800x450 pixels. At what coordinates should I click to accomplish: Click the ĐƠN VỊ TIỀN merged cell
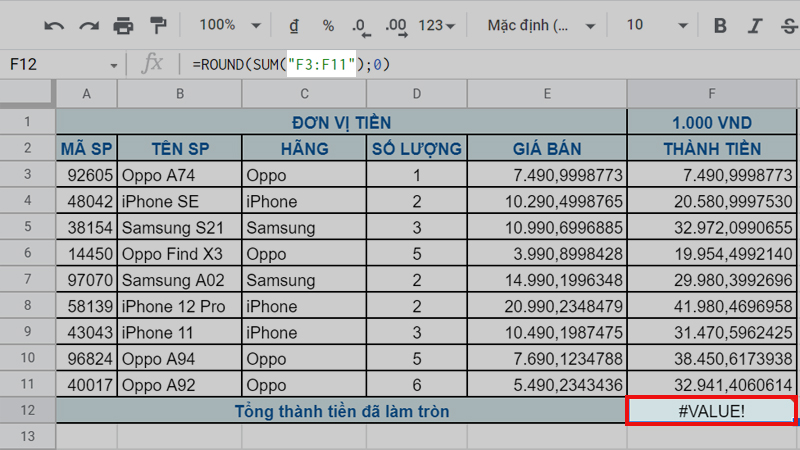coord(341,122)
